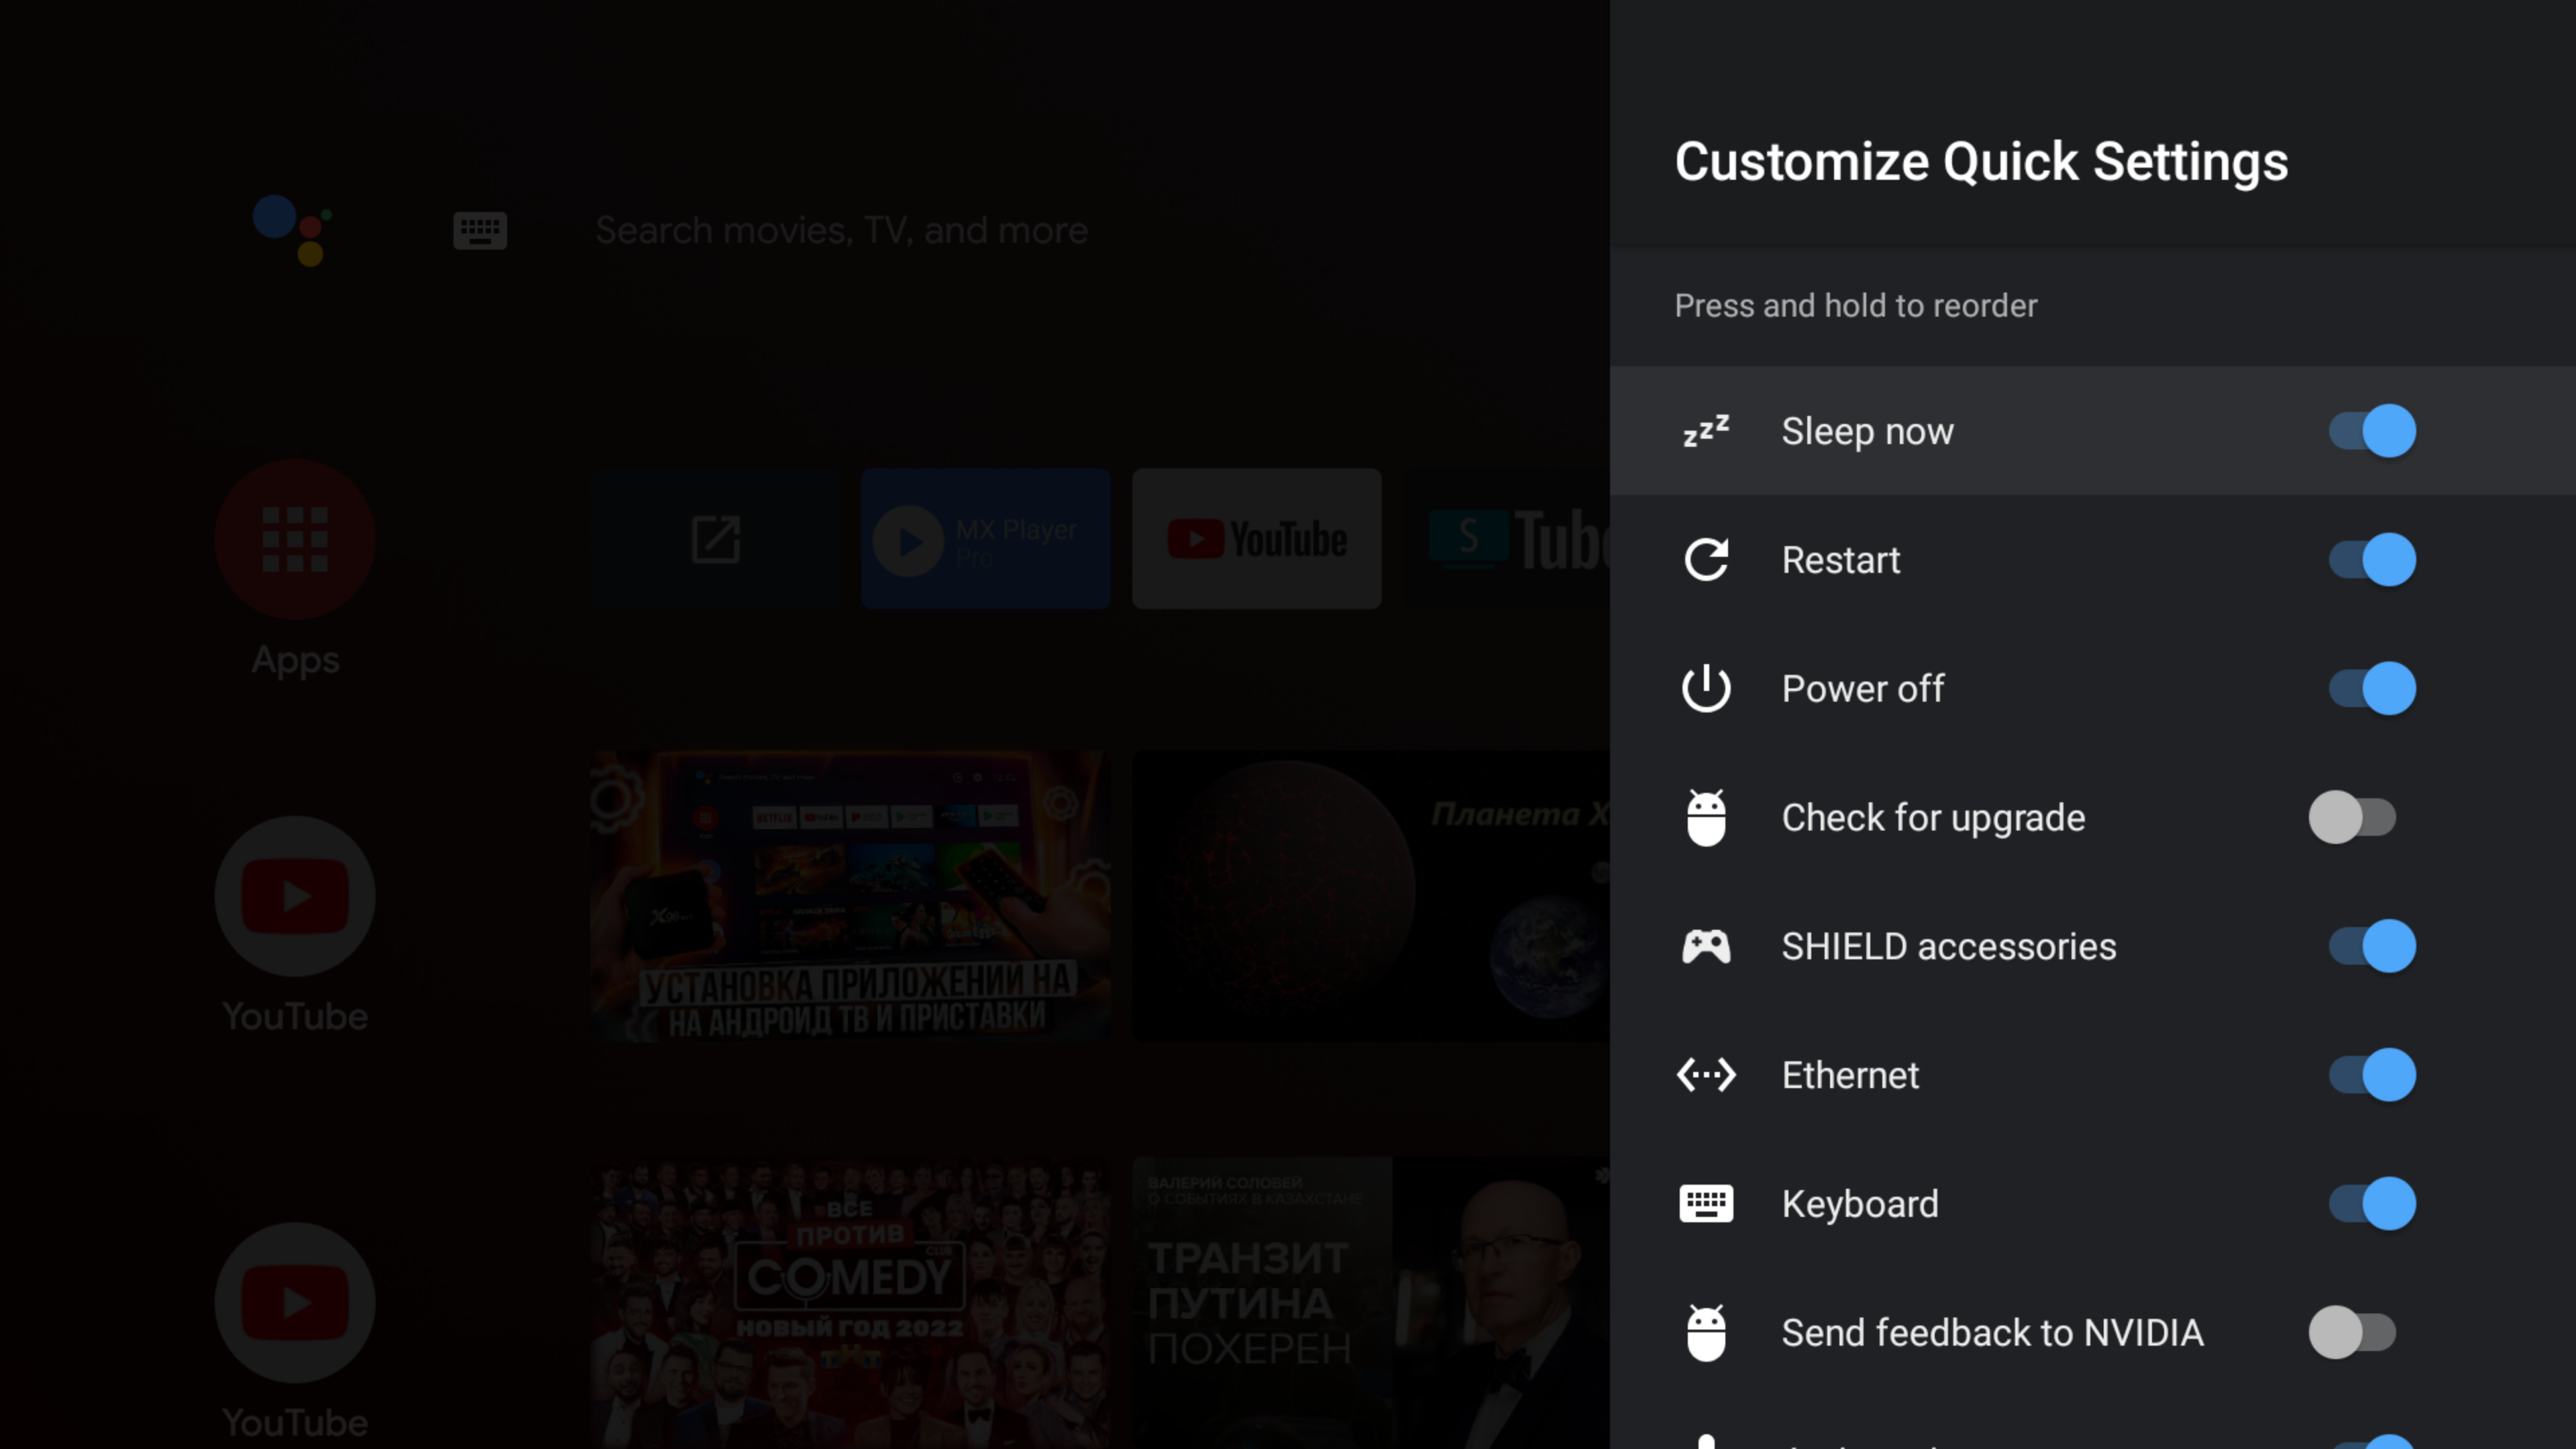2576x1449 pixels.
Task: Enable the Check for upgrade switch
Action: pyautogui.click(x=2352, y=817)
